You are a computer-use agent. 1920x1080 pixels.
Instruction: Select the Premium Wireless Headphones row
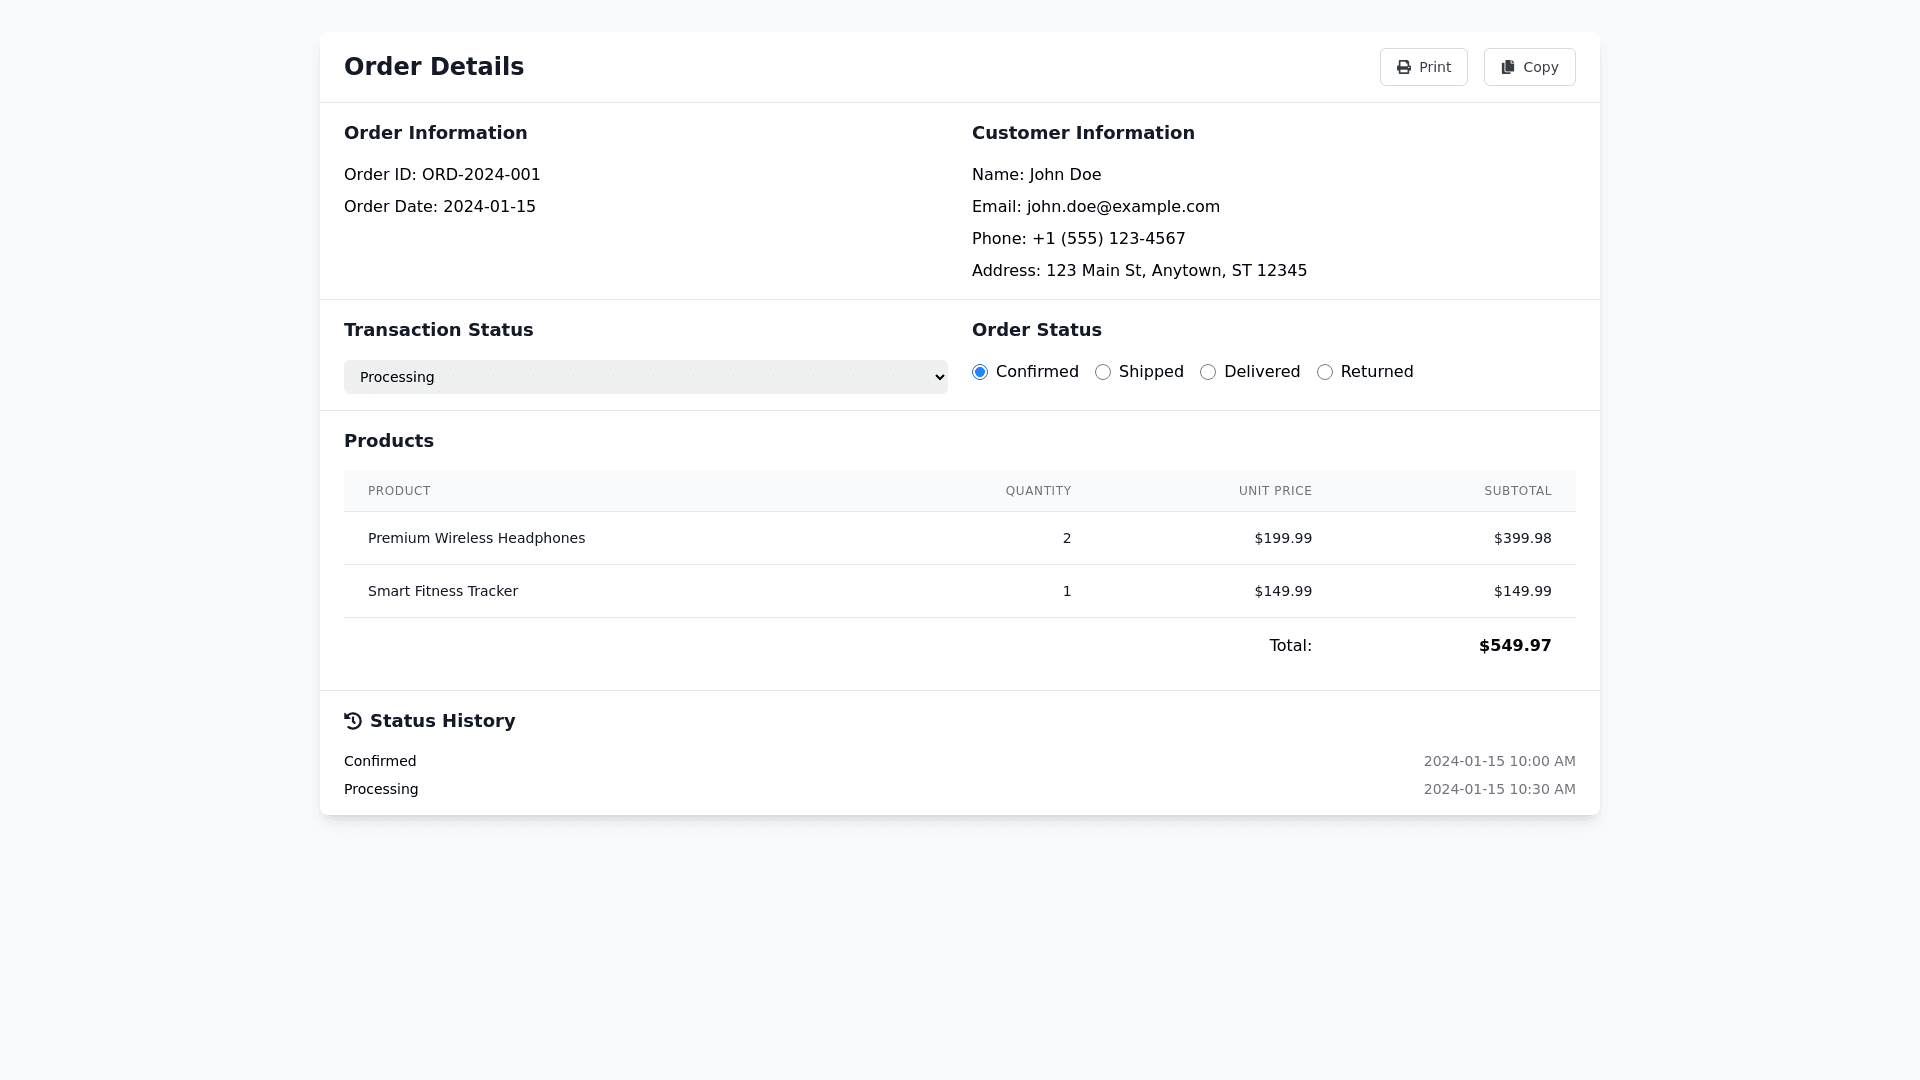point(477,538)
